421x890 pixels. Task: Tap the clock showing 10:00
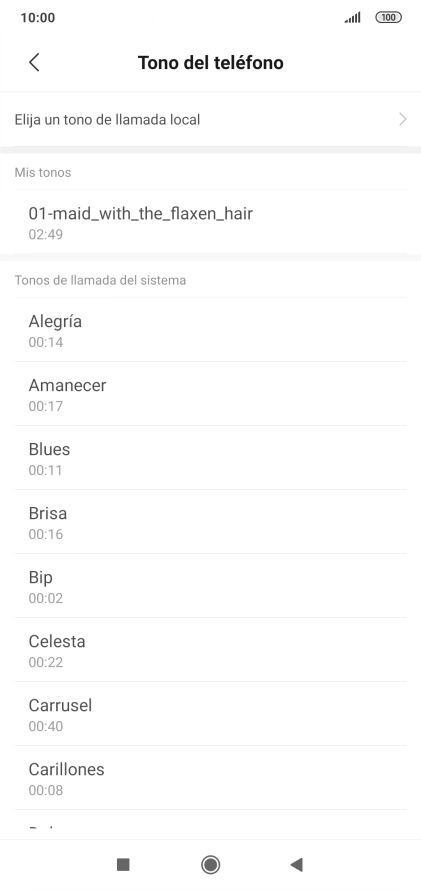click(x=37, y=18)
